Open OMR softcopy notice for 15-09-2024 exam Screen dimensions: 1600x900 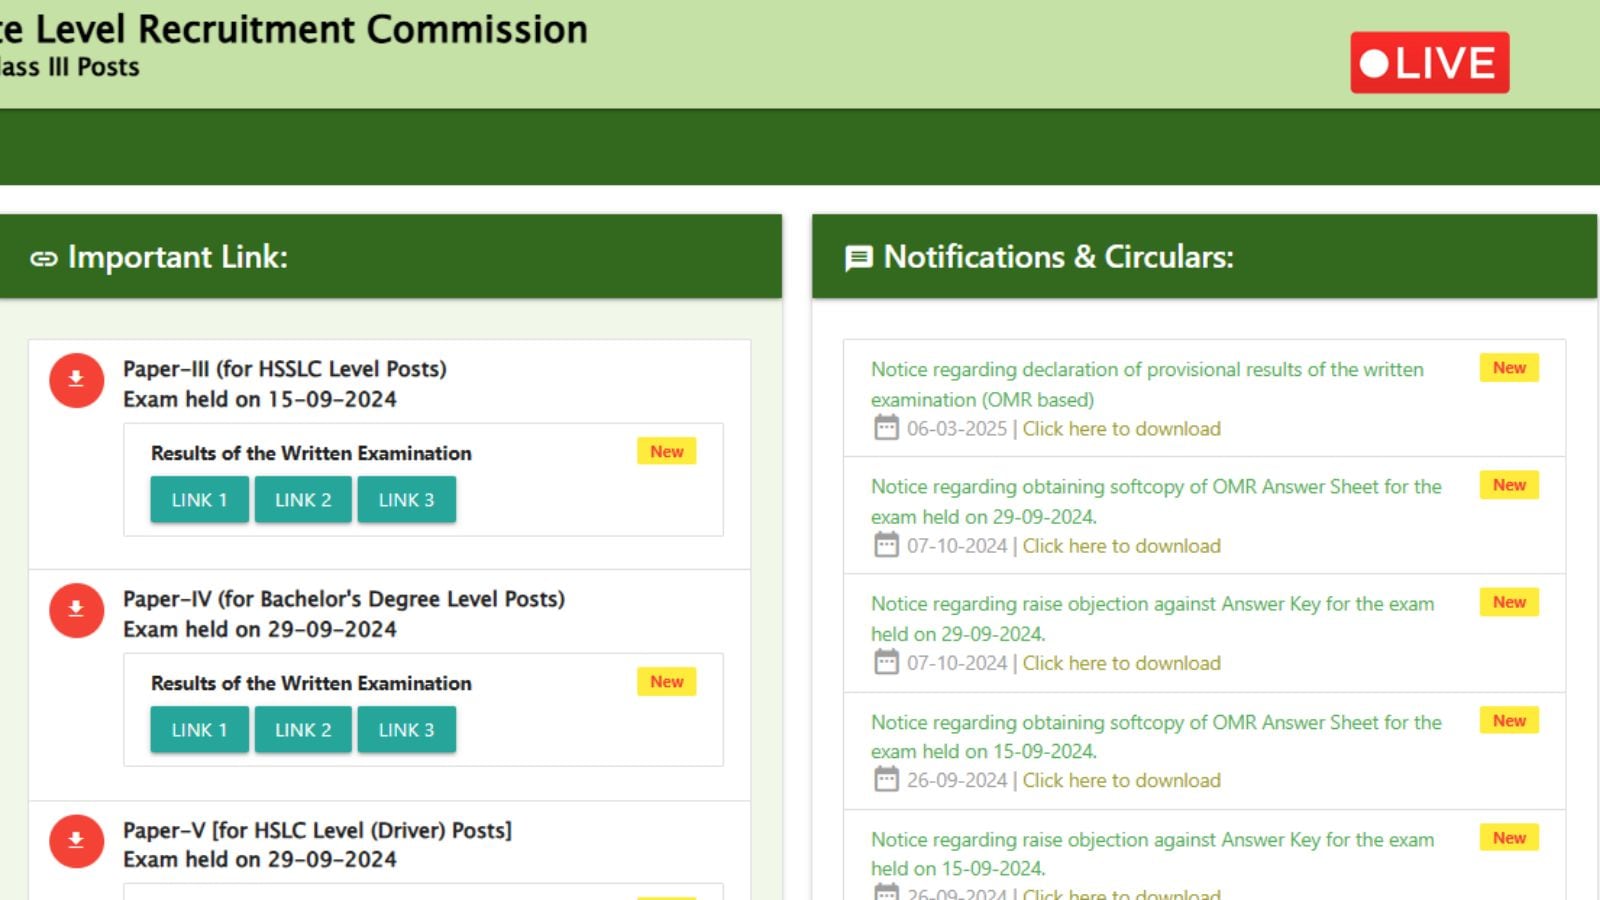coord(1155,722)
